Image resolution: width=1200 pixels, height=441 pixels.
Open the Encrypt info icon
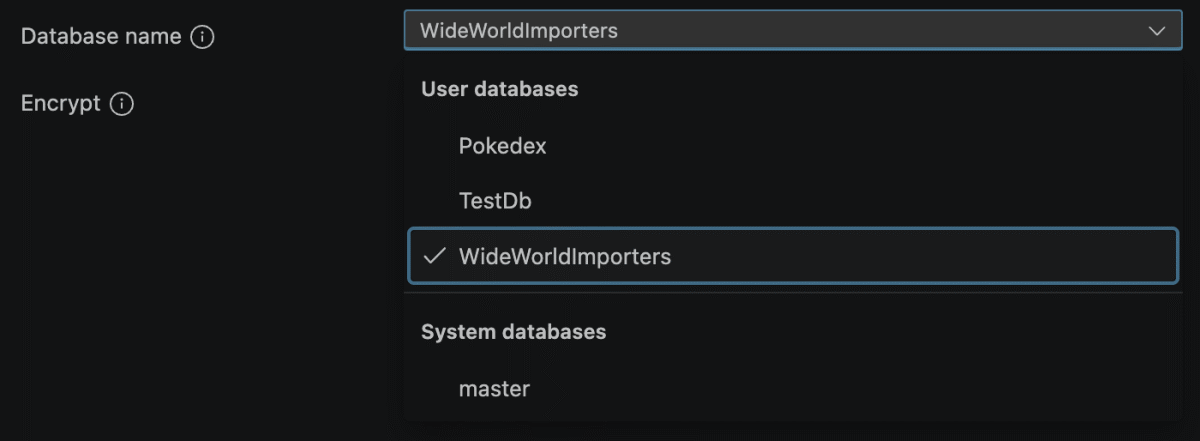coord(122,103)
